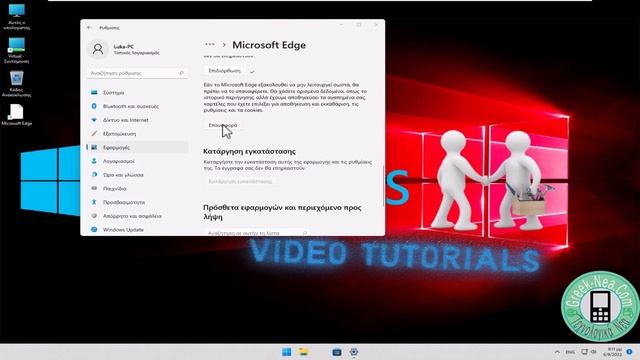Select the Microsoft Edge desktop file icon
This screenshot has height=360, width=640.
[x=16, y=115]
